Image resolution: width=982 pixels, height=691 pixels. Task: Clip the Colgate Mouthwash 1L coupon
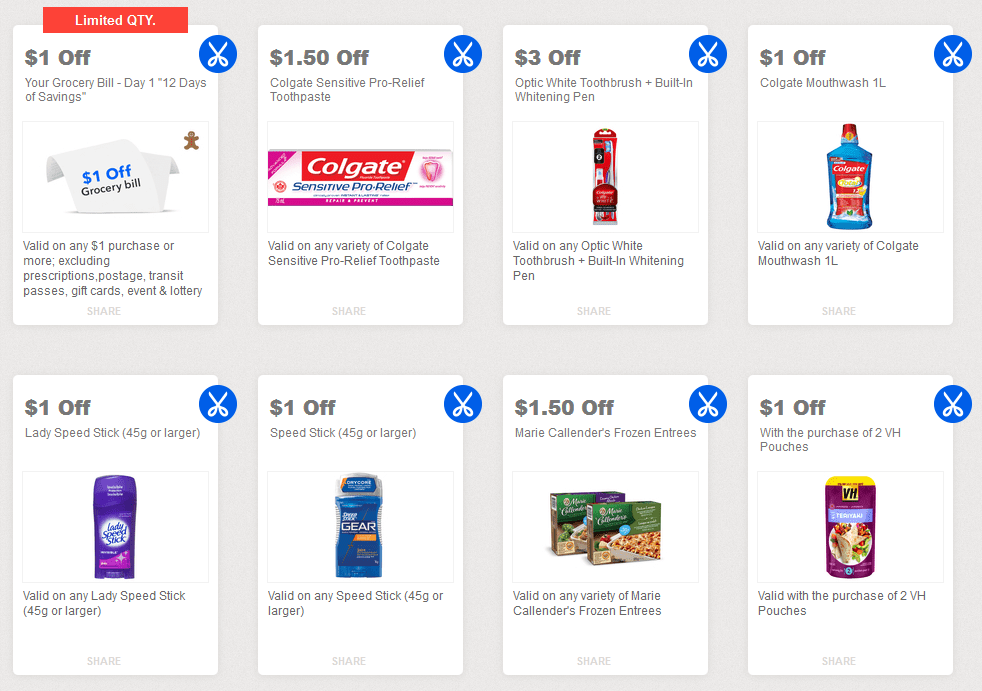[953, 55]
